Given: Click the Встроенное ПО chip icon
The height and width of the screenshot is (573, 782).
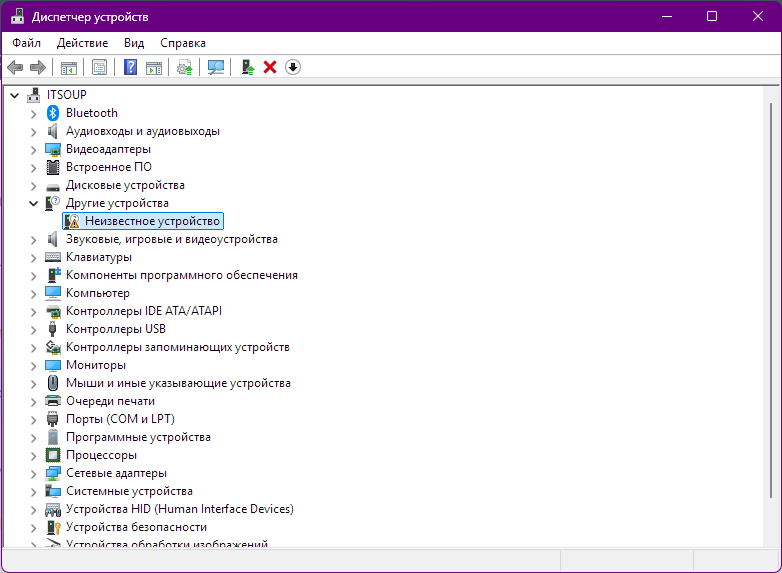Looking at the screenshot, I should (53, 167).
